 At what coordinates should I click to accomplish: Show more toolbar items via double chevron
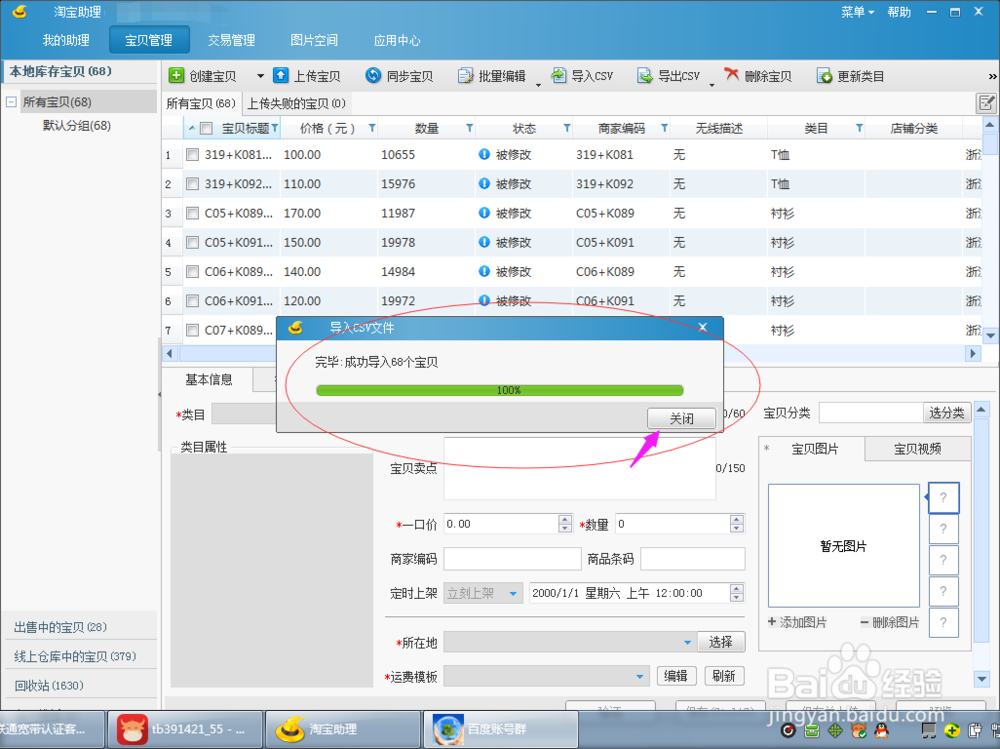(992, 77)
